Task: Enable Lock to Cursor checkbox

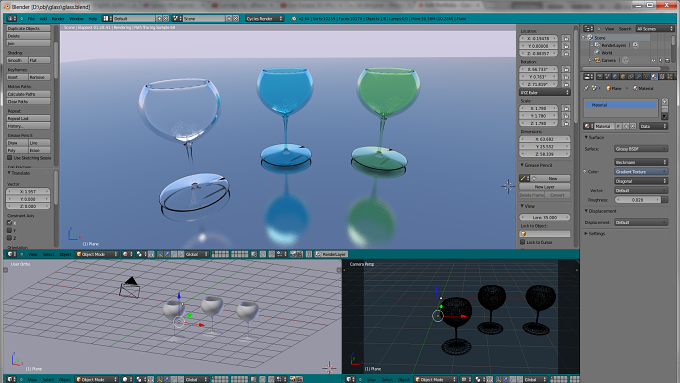Action: point(523,242)
